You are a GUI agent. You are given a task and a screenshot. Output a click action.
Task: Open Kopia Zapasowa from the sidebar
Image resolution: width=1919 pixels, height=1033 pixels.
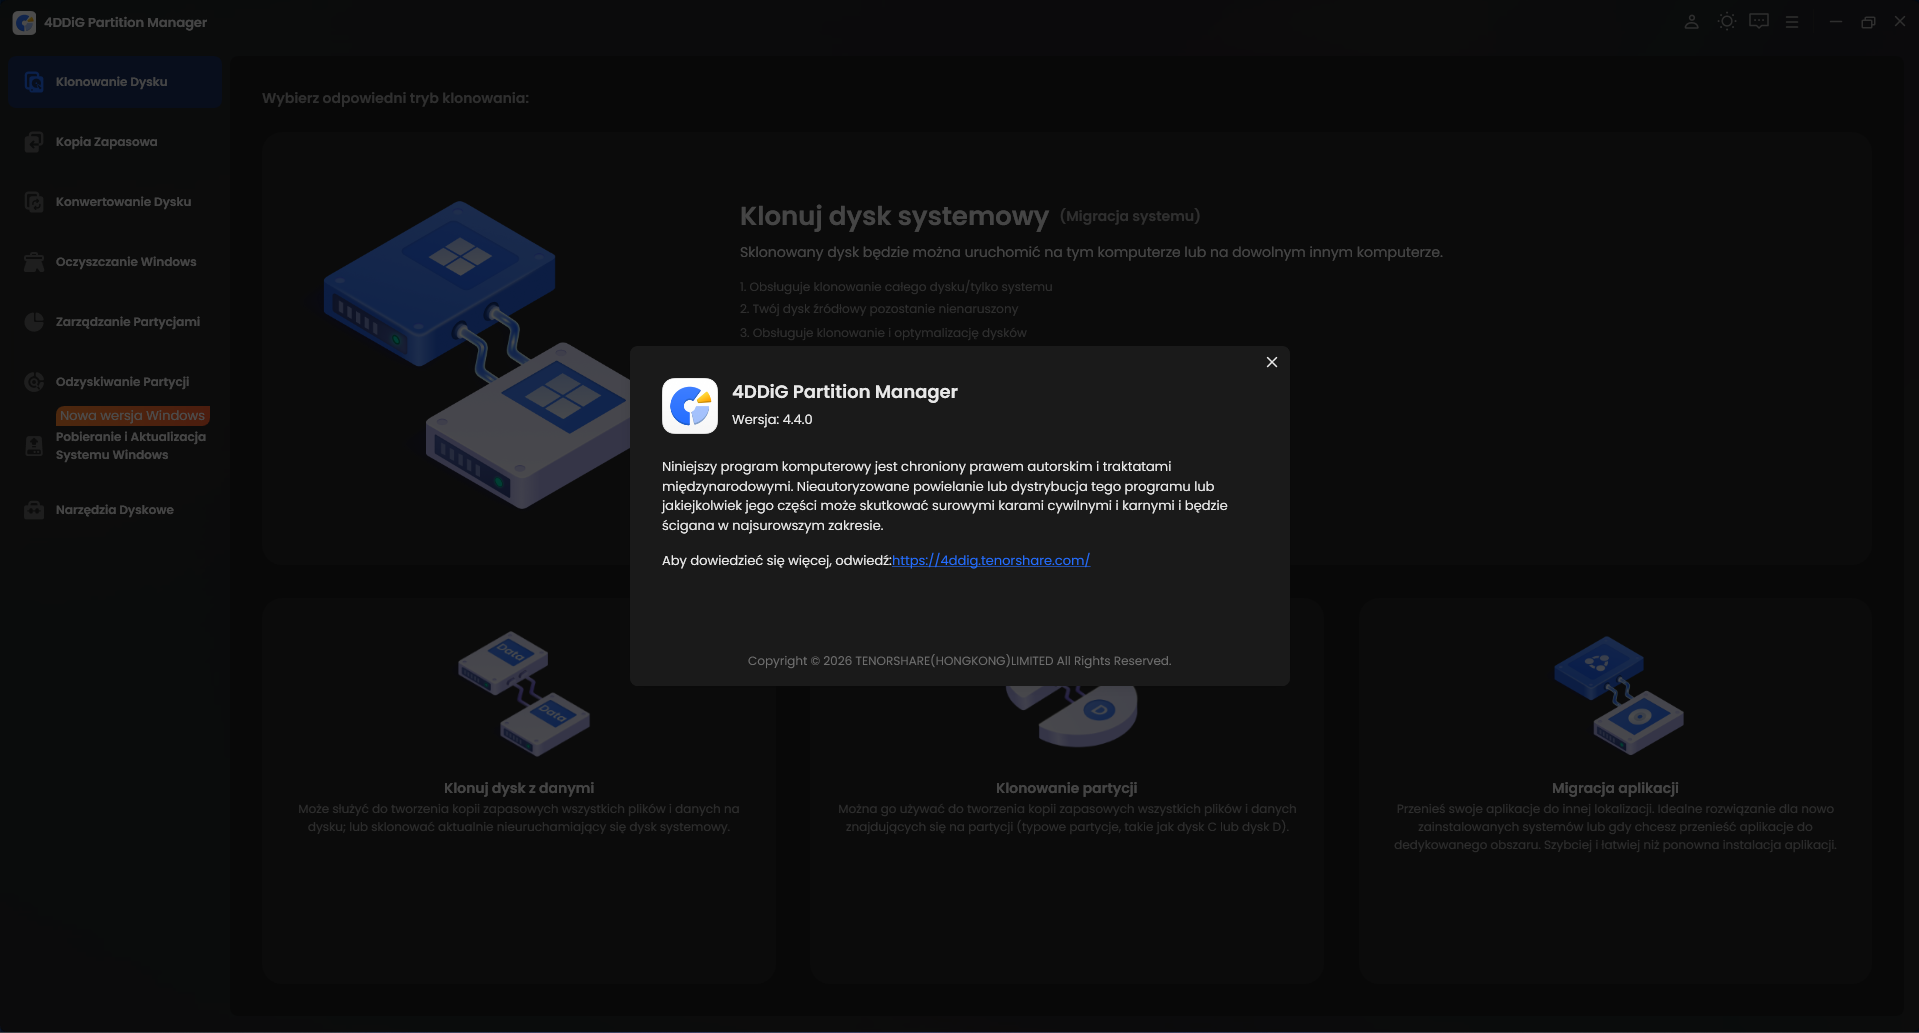(115, 142)
